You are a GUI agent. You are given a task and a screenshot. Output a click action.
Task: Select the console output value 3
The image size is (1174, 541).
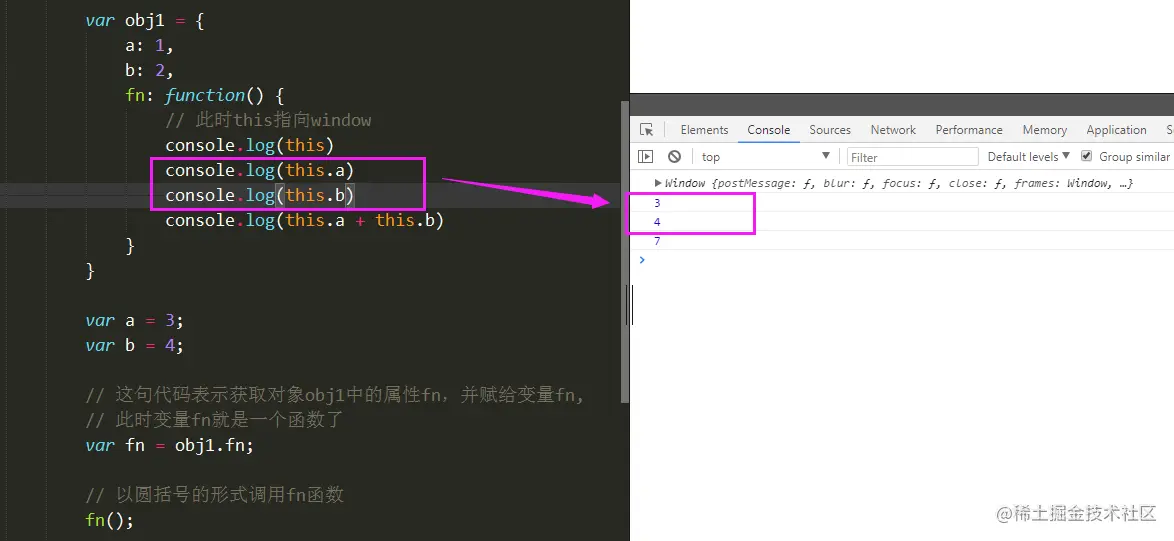[x=657, y=203]
